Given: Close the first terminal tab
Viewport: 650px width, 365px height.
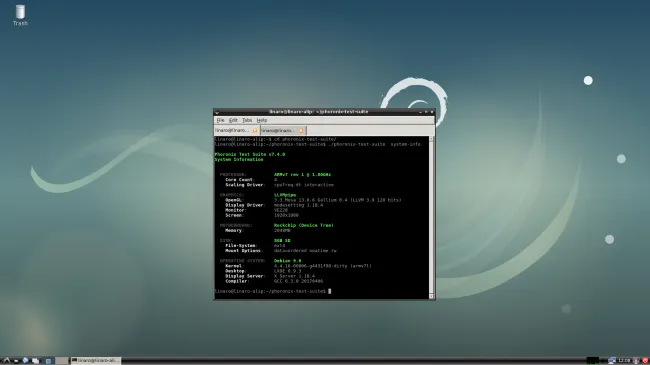Looking at the screenshot, I should pyautogui.click(x=255, y=130).
